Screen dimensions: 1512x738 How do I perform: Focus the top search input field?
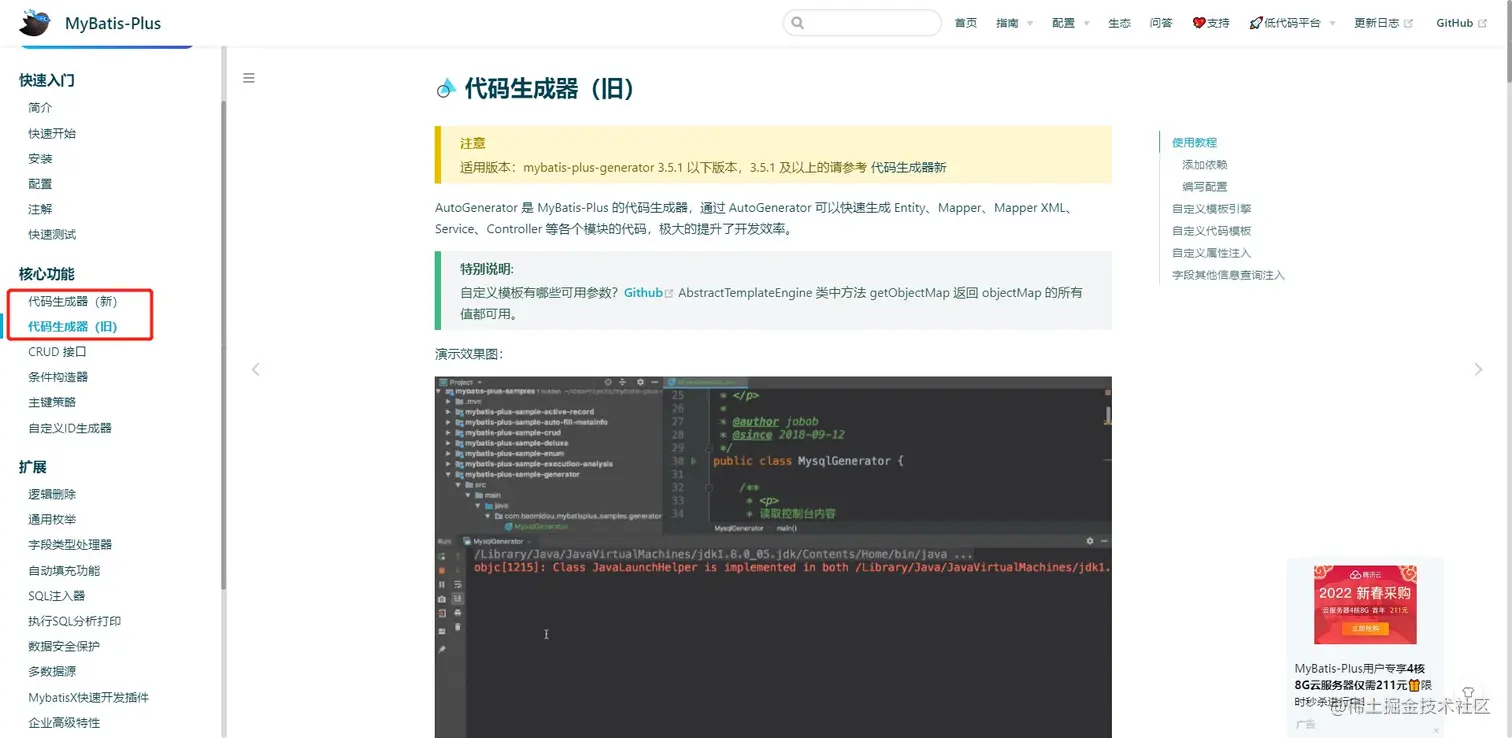[862, 23]
